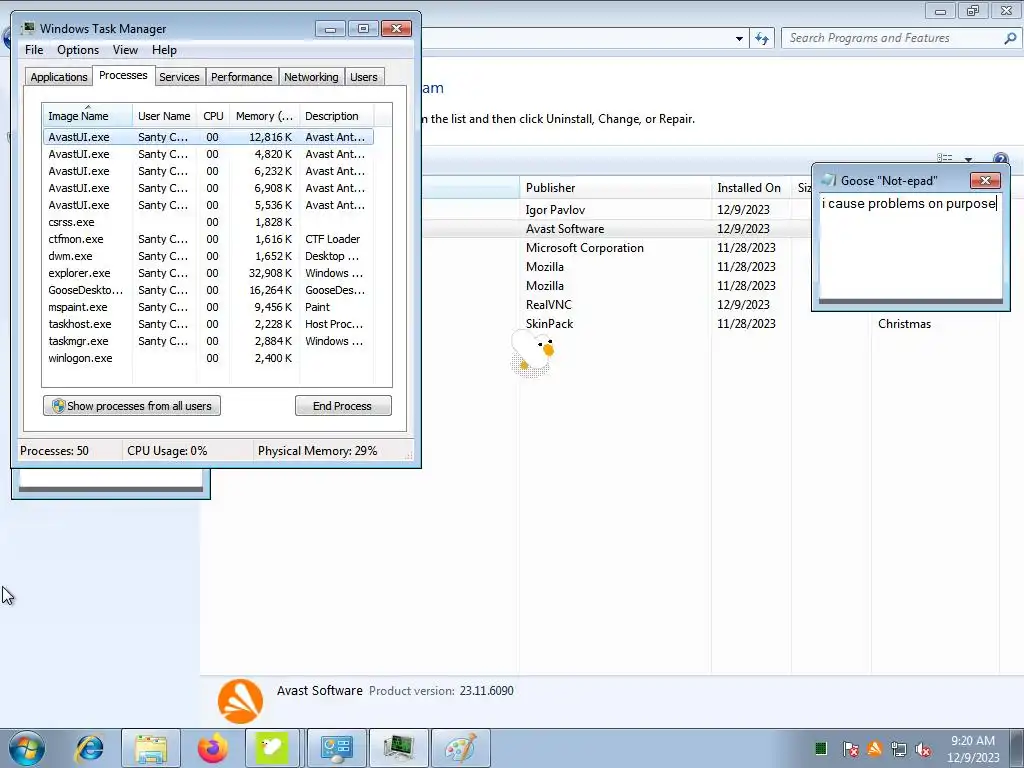Click the desktop goose character
Viewport: 1024px width, 768px height.
(532, 353)
